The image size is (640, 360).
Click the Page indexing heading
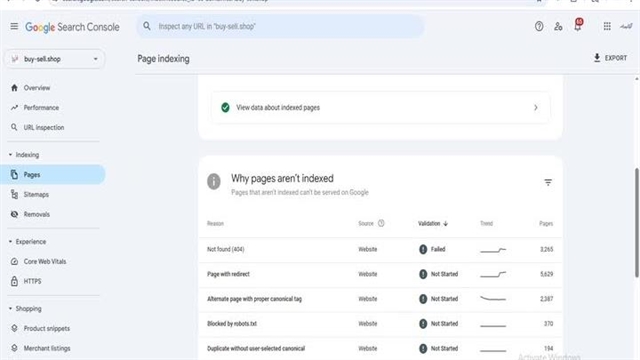pos(163,59)
